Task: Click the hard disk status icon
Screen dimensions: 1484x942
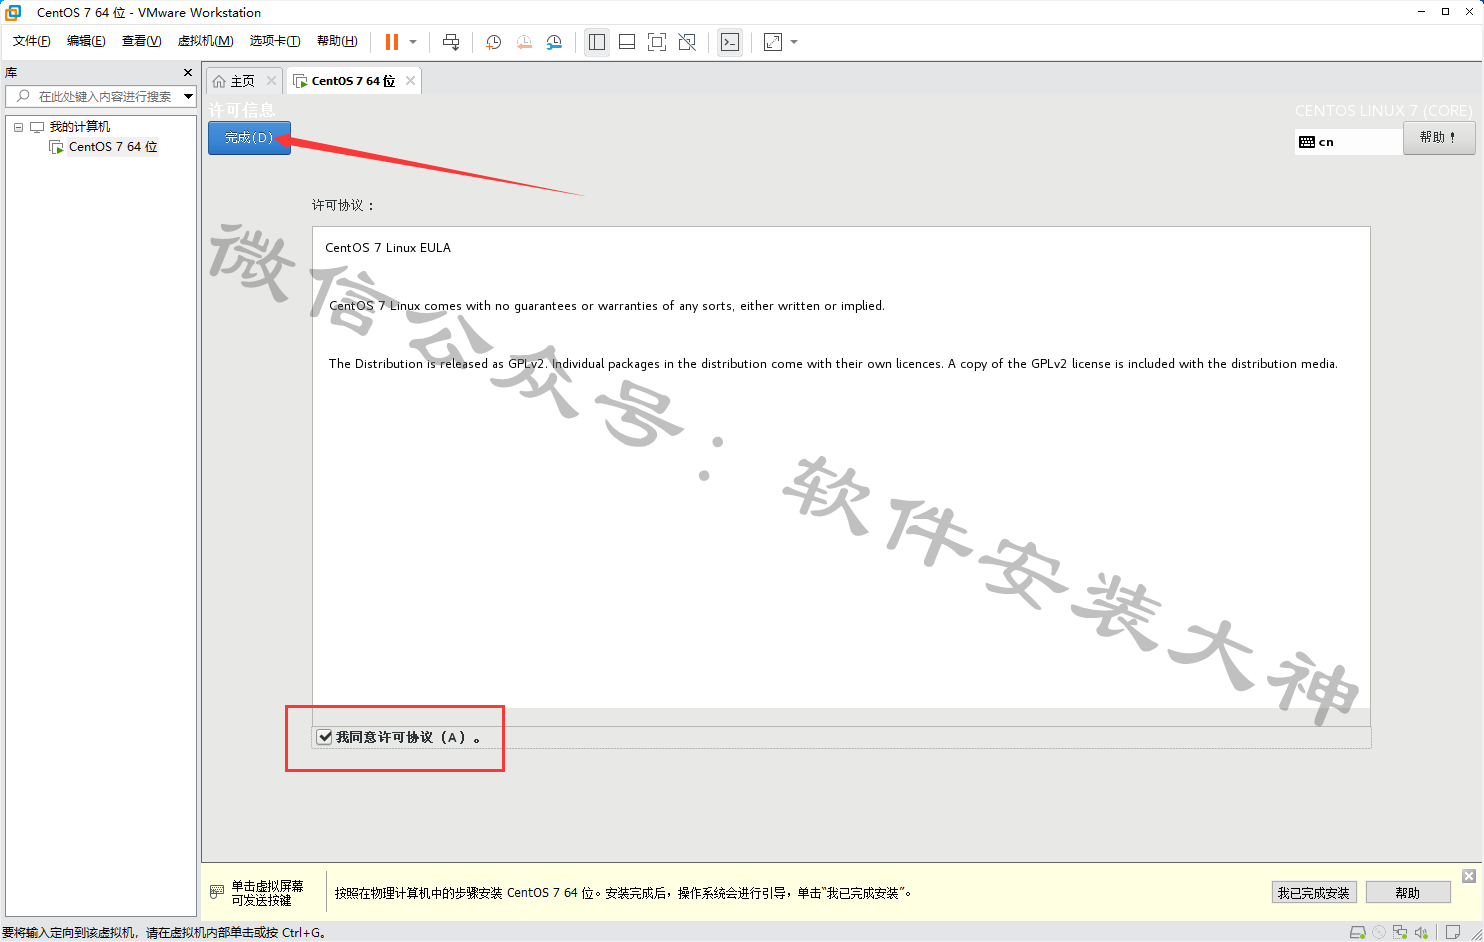Action: point(1357,932)
